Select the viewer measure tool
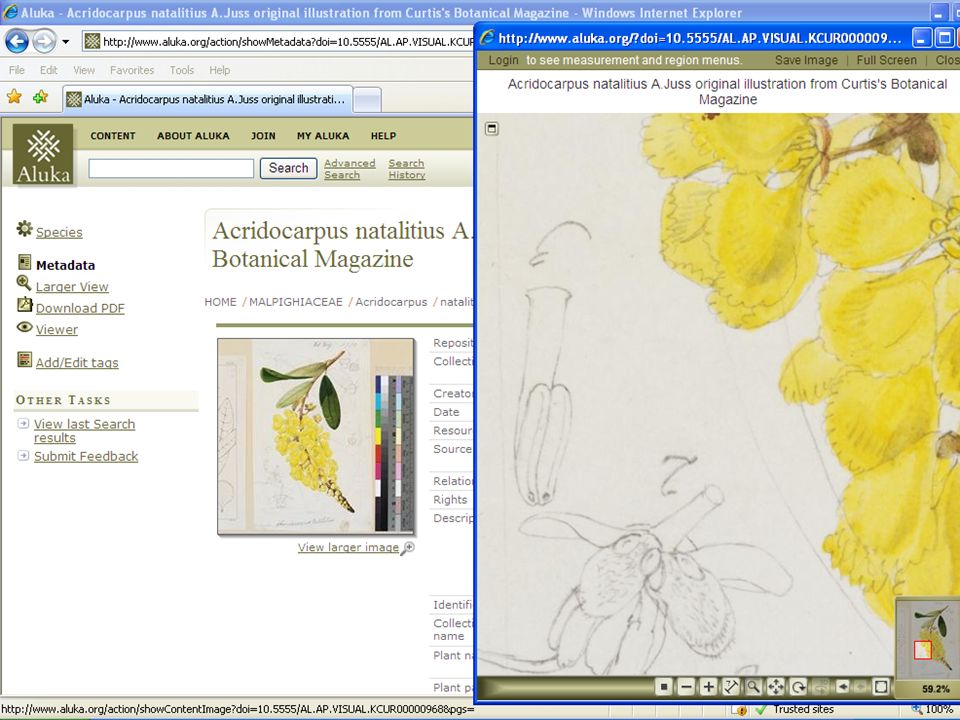Viewport: 960px width, 720px height. 731,687
